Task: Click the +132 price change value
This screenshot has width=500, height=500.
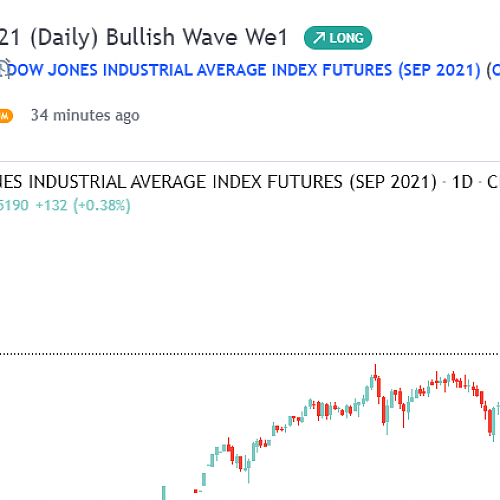Action: (x=52, y=205)
